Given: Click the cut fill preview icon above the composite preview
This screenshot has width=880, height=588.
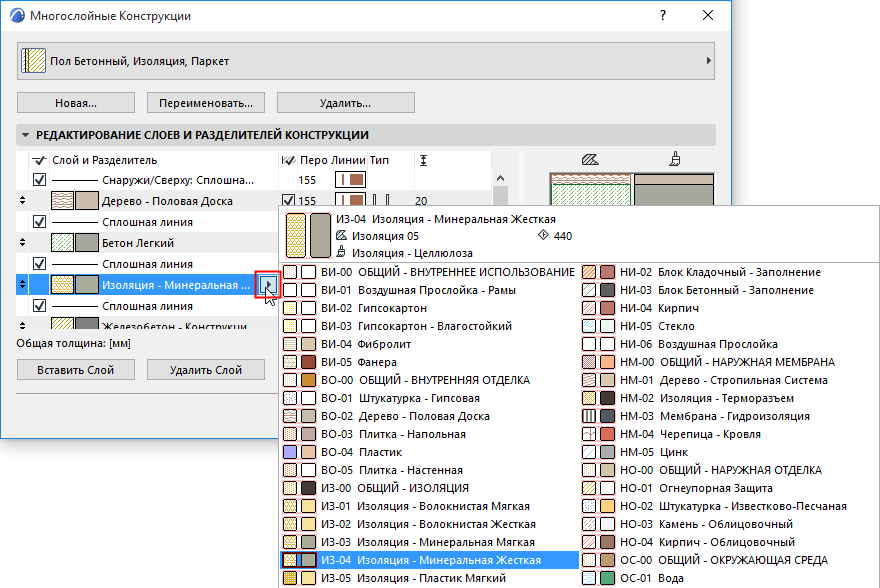Looking at the screenshot, I should click(590, 159).
